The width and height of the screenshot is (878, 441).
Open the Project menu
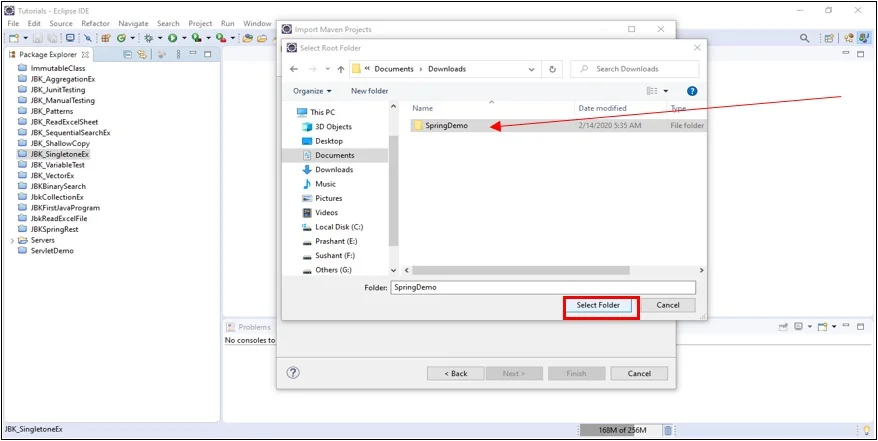coord(200,24)
